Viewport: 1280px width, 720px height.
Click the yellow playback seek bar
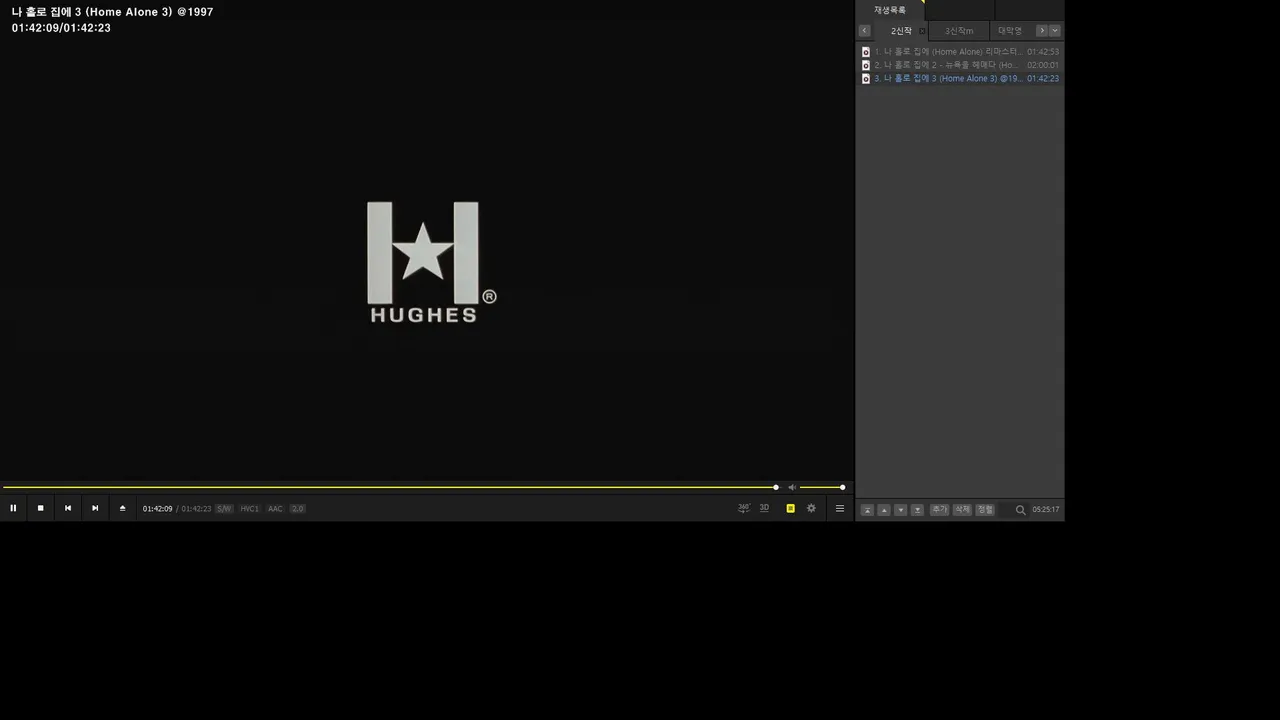(x=389, y=487)
